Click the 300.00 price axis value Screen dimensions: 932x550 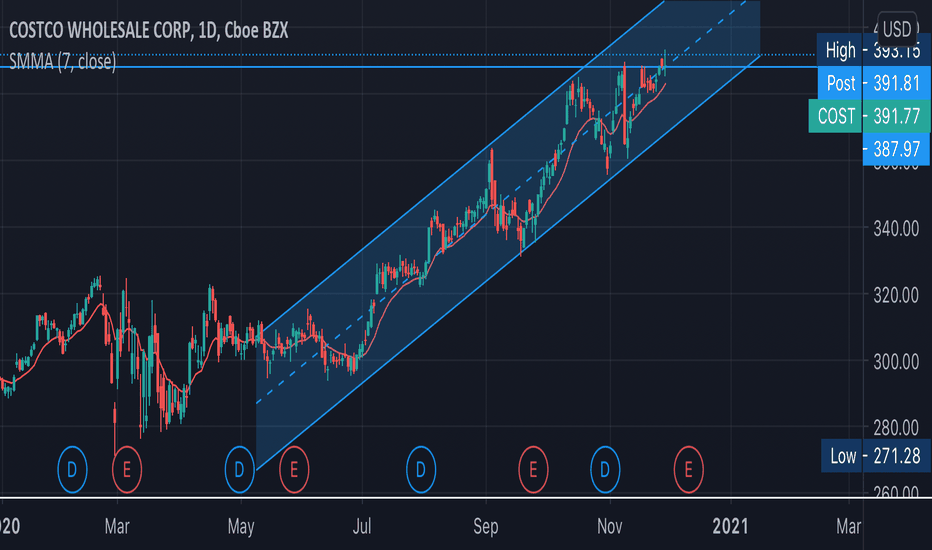pos(896,362)
